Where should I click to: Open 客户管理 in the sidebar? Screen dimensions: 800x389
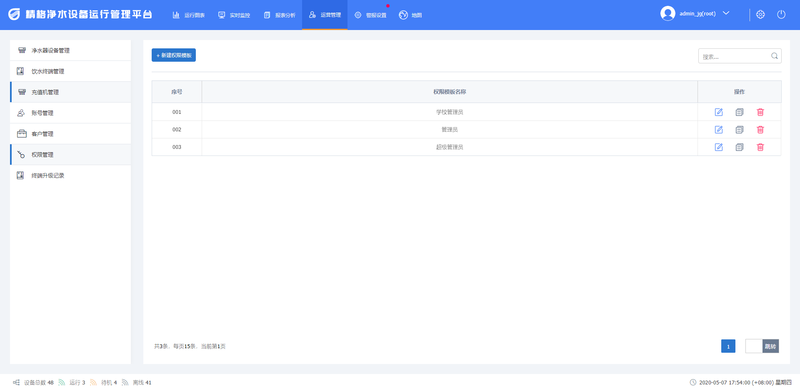coord(70,134)
